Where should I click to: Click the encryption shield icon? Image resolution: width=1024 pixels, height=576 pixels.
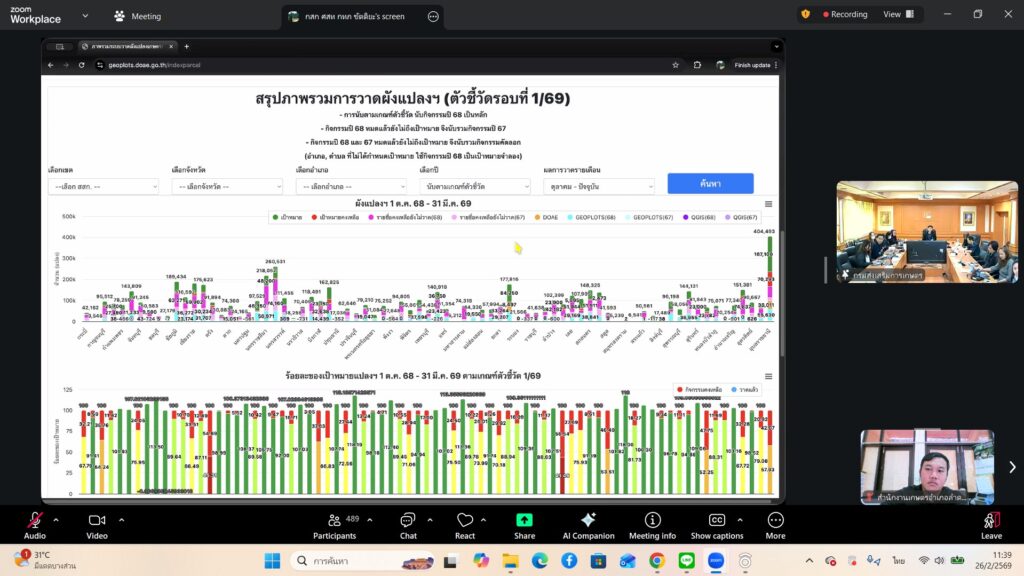pyautogui.click(x=805, y=15)
